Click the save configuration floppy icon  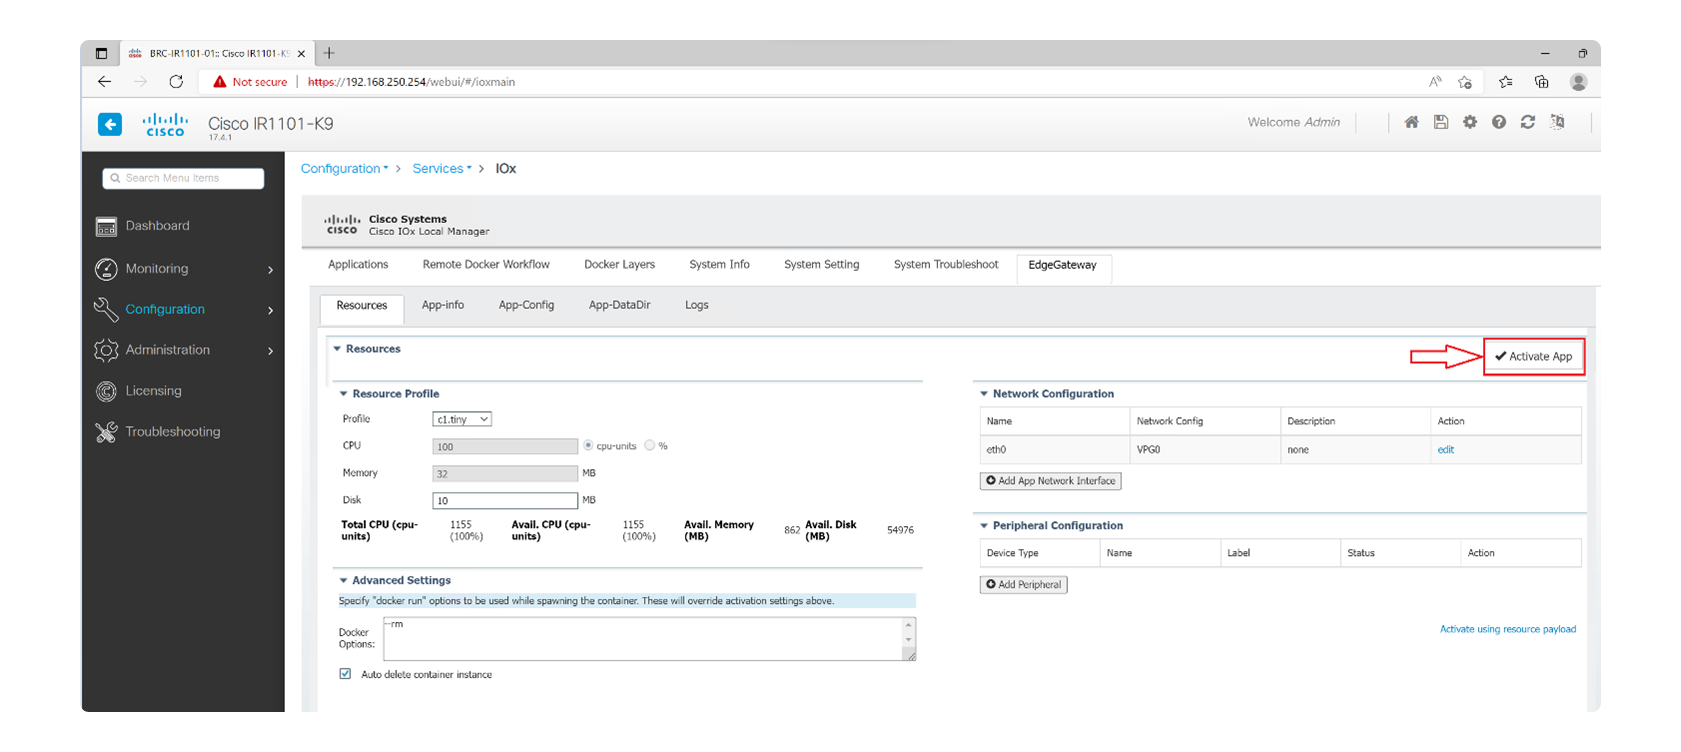(x=1440, y=122)
